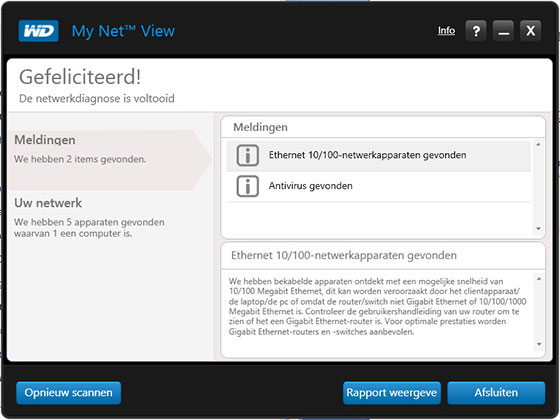Click the Afsluiten button

pyautogui.click(x=496, y=393)
